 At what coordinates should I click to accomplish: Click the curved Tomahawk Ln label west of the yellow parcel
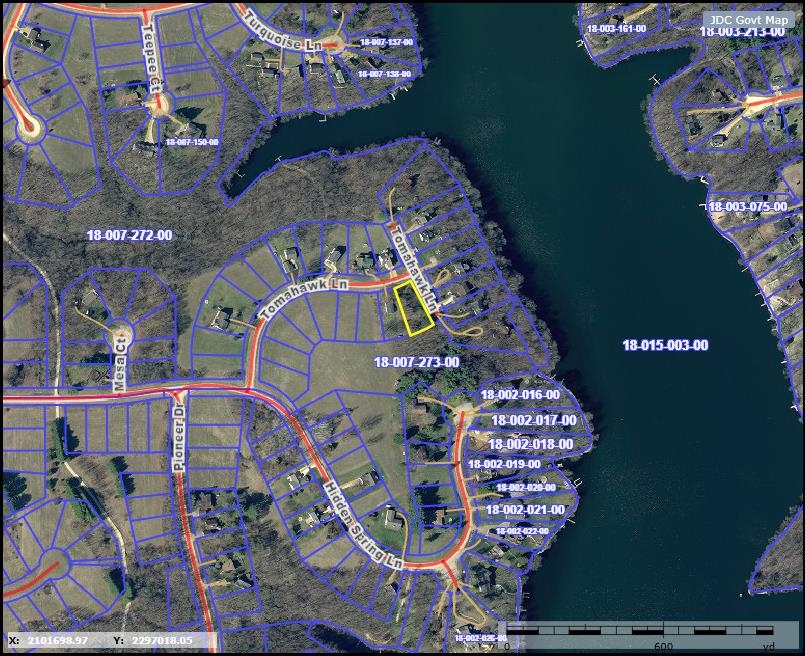tap(303, 297)
